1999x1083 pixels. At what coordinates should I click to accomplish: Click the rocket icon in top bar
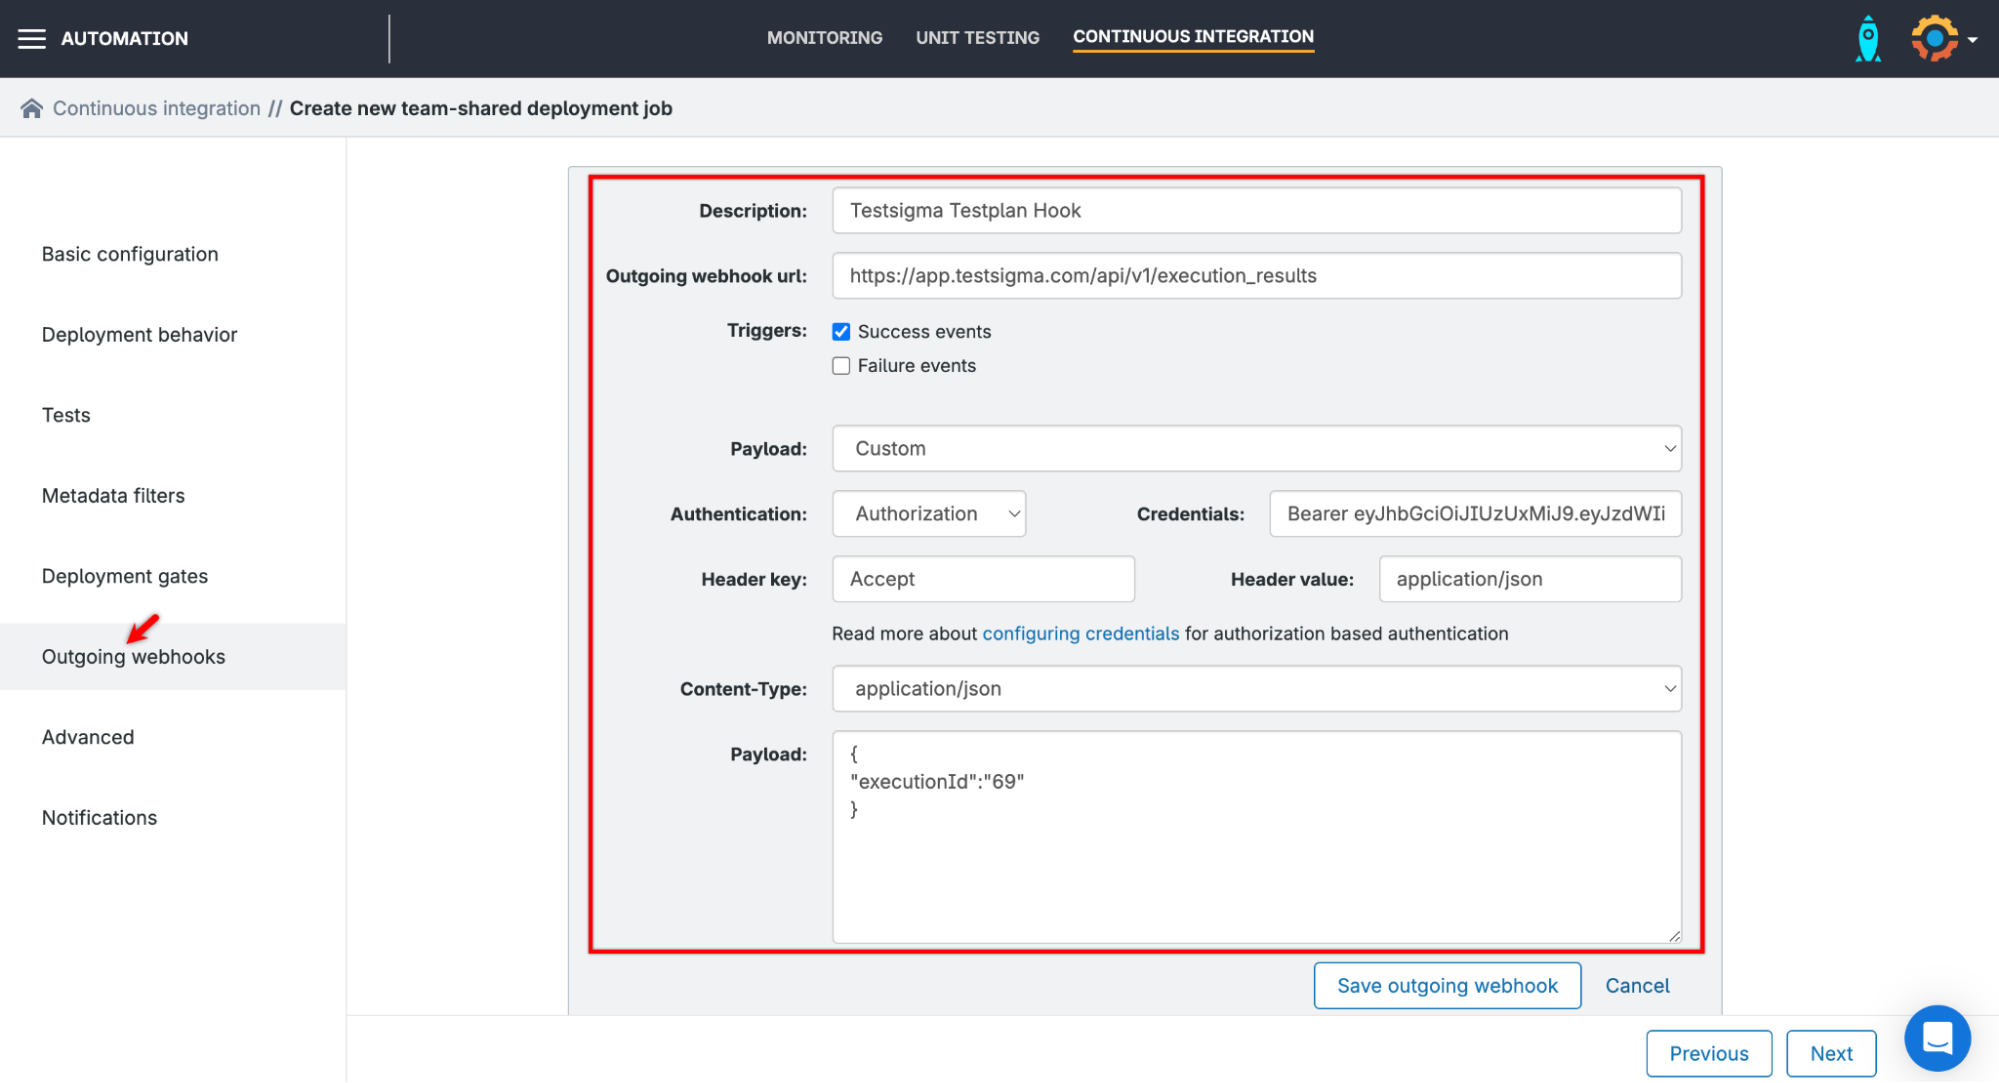pos(1868,37)
